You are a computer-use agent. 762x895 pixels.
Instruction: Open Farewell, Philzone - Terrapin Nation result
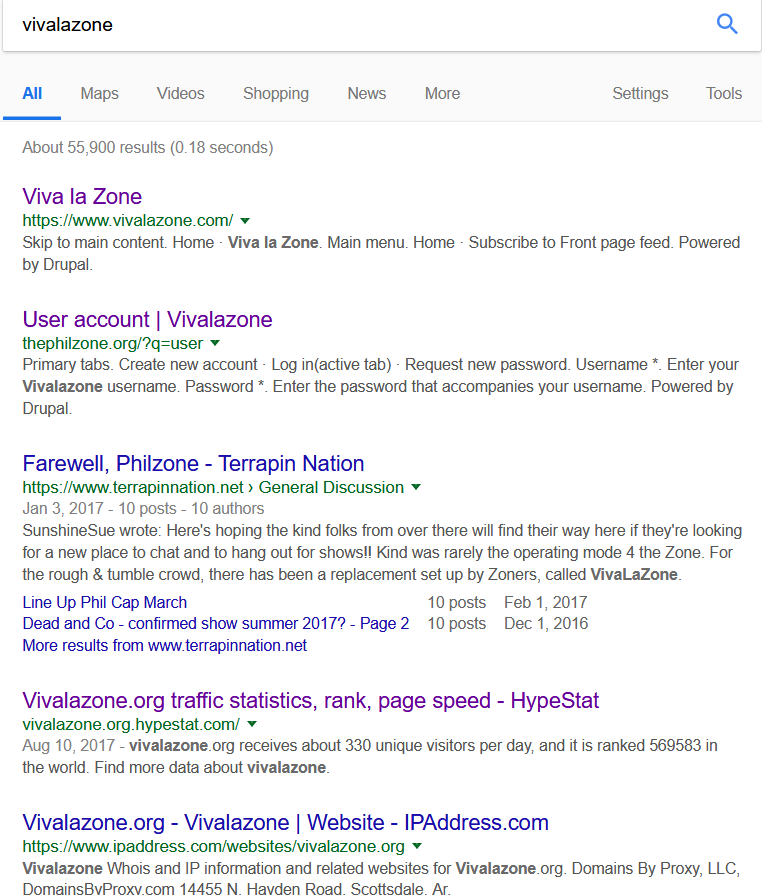click(193, 463)
